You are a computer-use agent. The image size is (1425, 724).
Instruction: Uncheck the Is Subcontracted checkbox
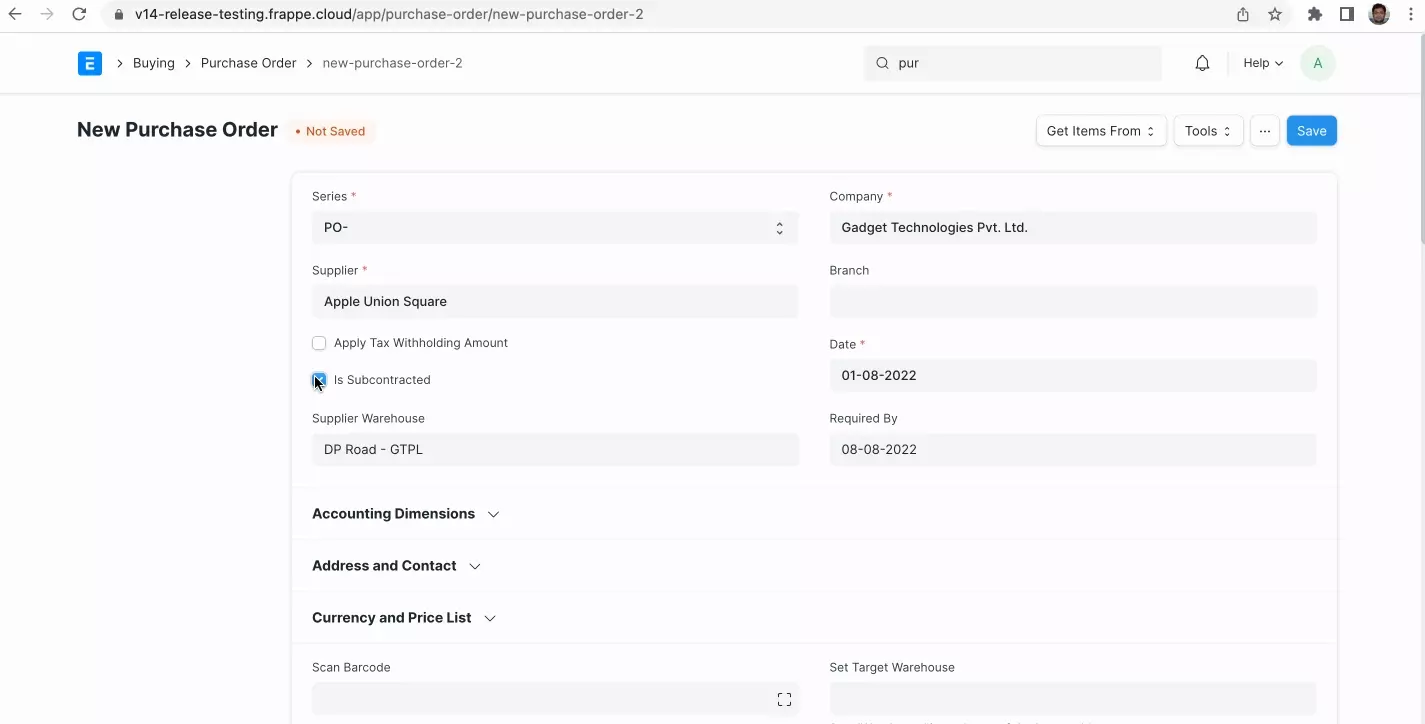[319, 380]
